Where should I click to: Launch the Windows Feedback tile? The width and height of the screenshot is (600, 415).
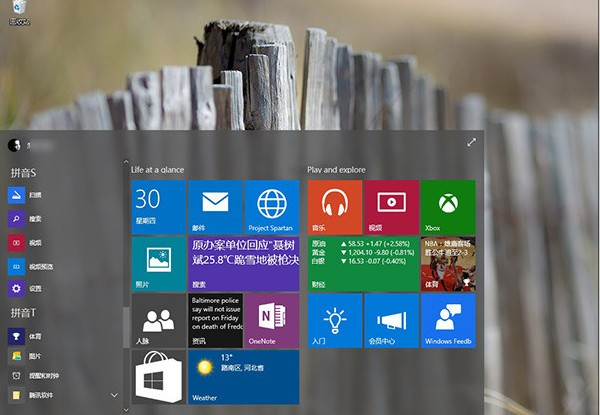[448, 321]
